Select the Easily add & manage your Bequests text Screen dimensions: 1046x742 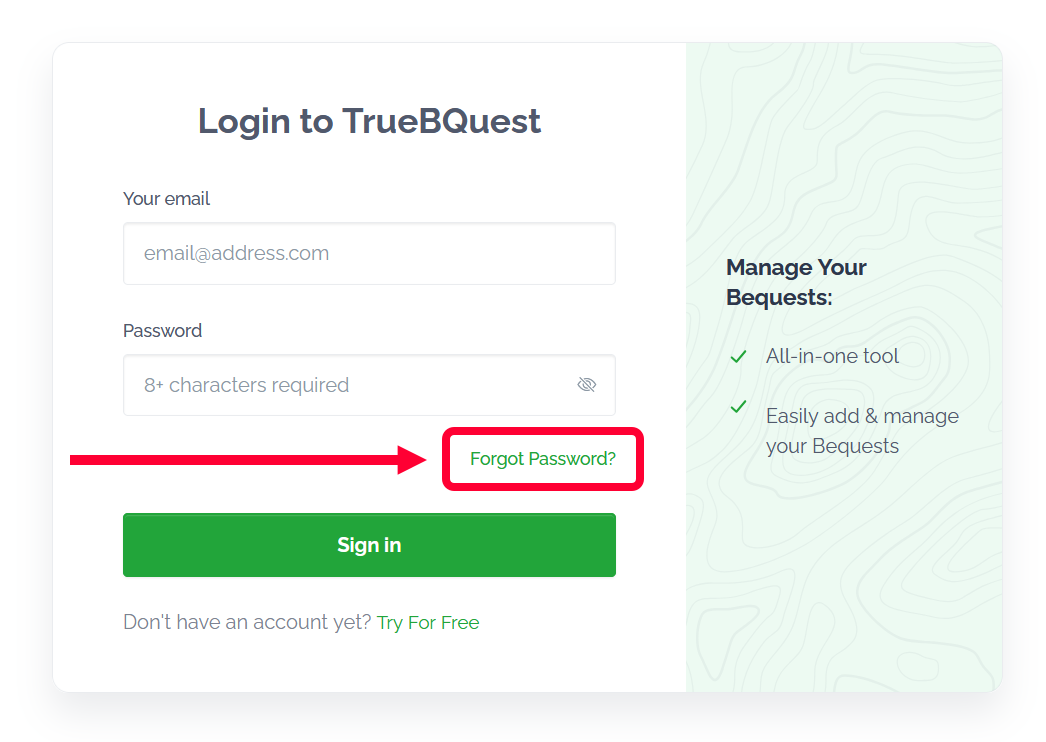pyautogui.click(x=862, y=431)
